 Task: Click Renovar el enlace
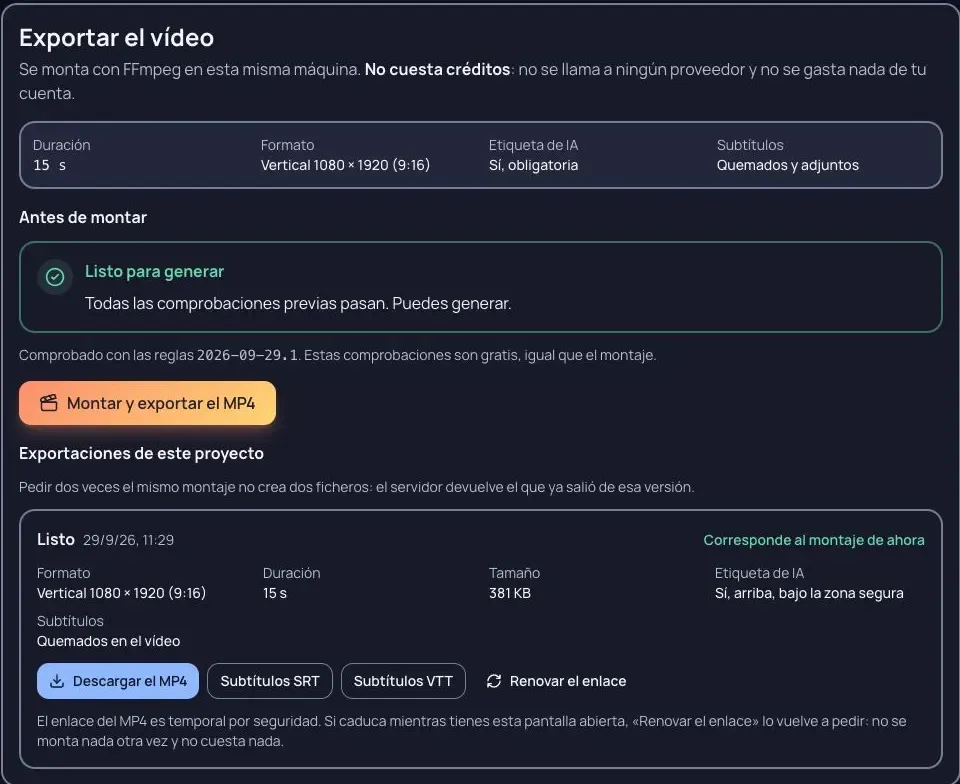(x=556, y=681)
